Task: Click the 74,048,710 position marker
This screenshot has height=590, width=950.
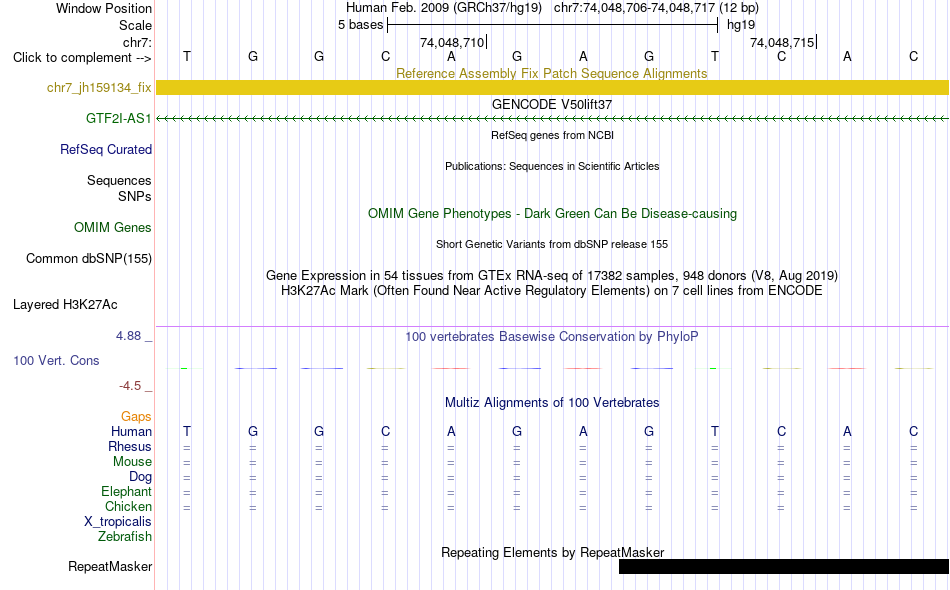Action: [453, 43]
